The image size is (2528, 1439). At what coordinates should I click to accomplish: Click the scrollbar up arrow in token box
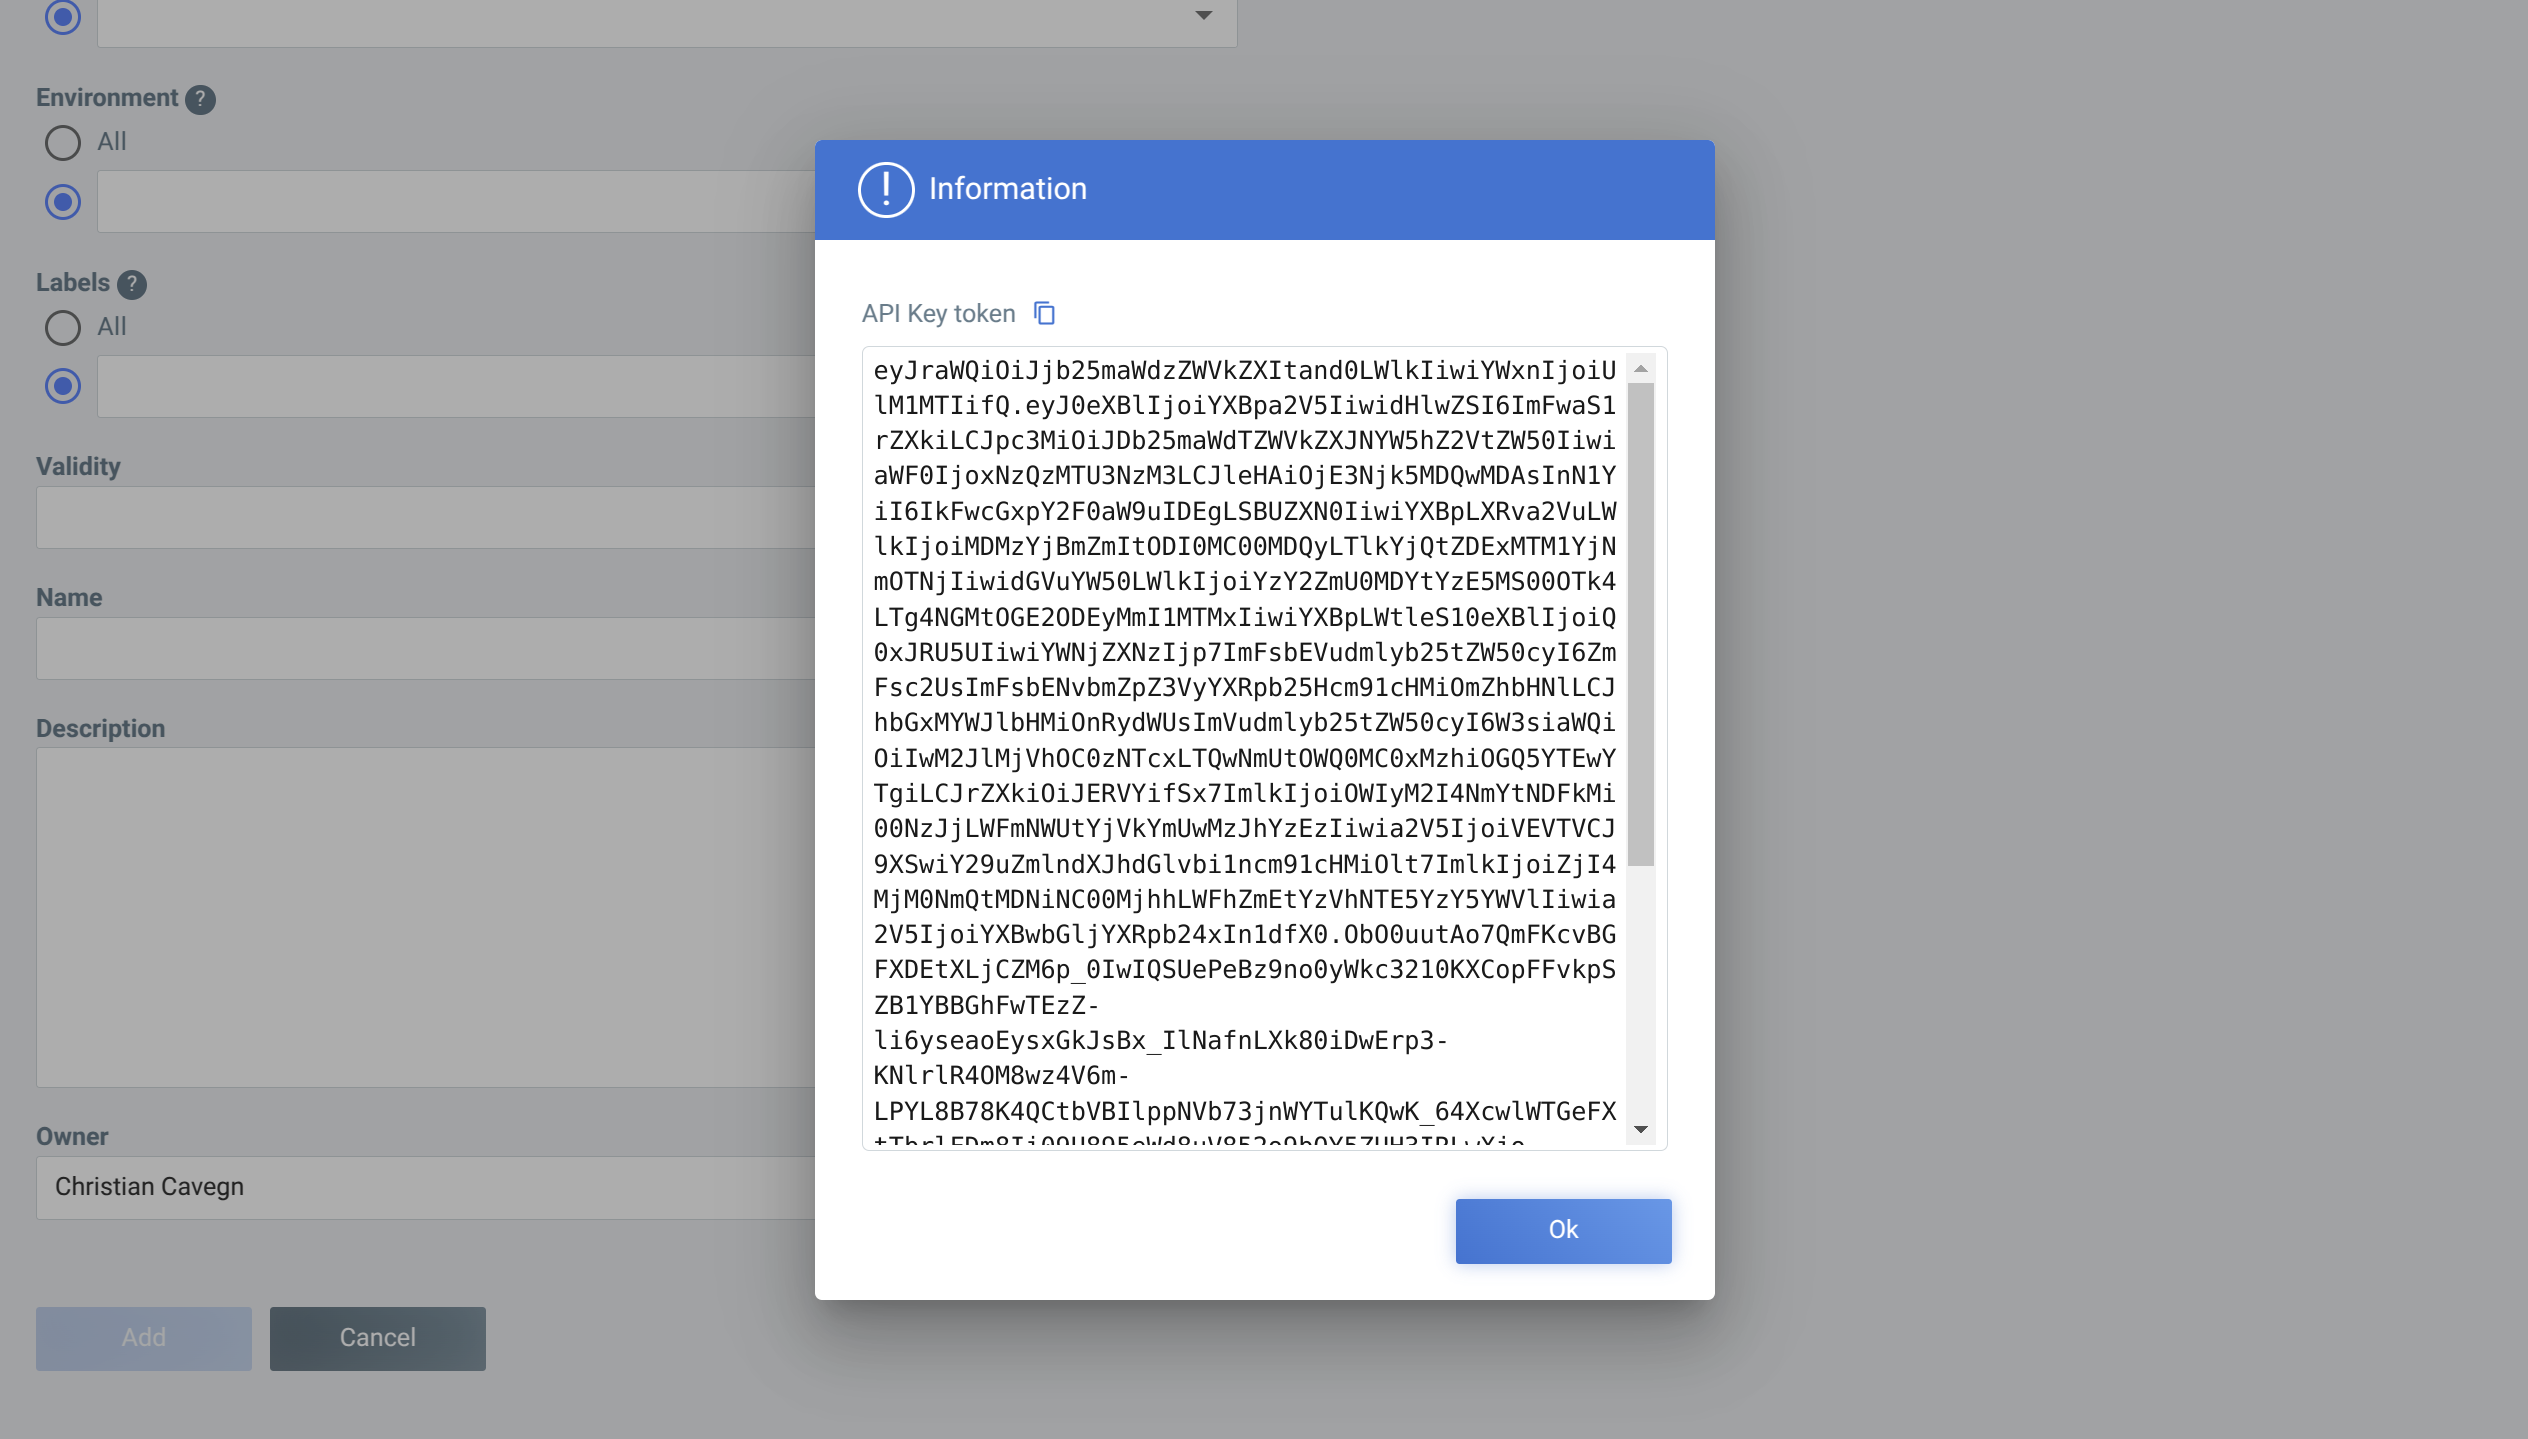pyautogui.click(x=1640, y=368)
